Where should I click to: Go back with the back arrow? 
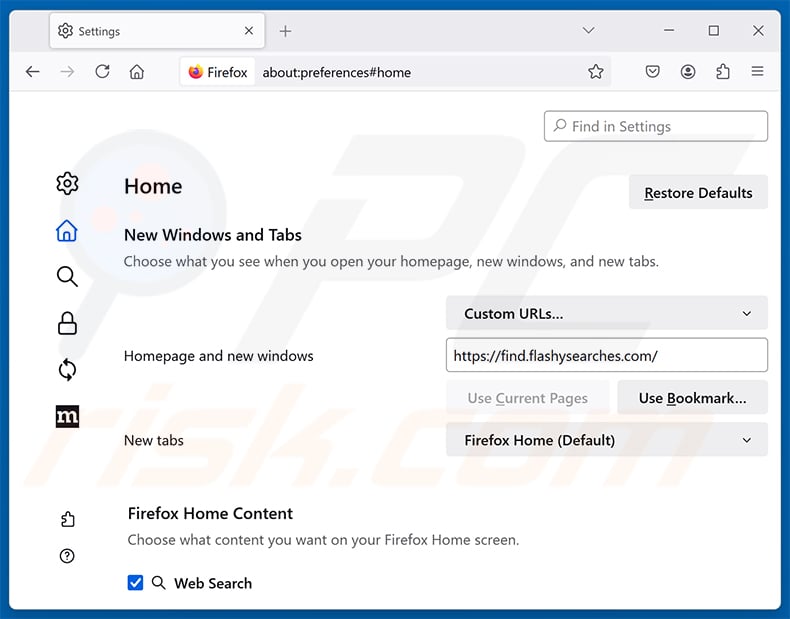click(x=33, y=72)
